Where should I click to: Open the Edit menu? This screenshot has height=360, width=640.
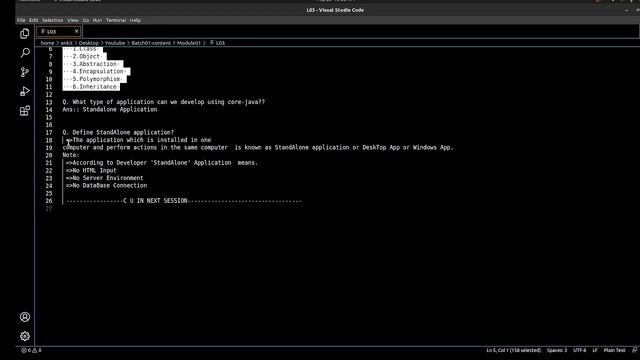[x=33, y=20]
